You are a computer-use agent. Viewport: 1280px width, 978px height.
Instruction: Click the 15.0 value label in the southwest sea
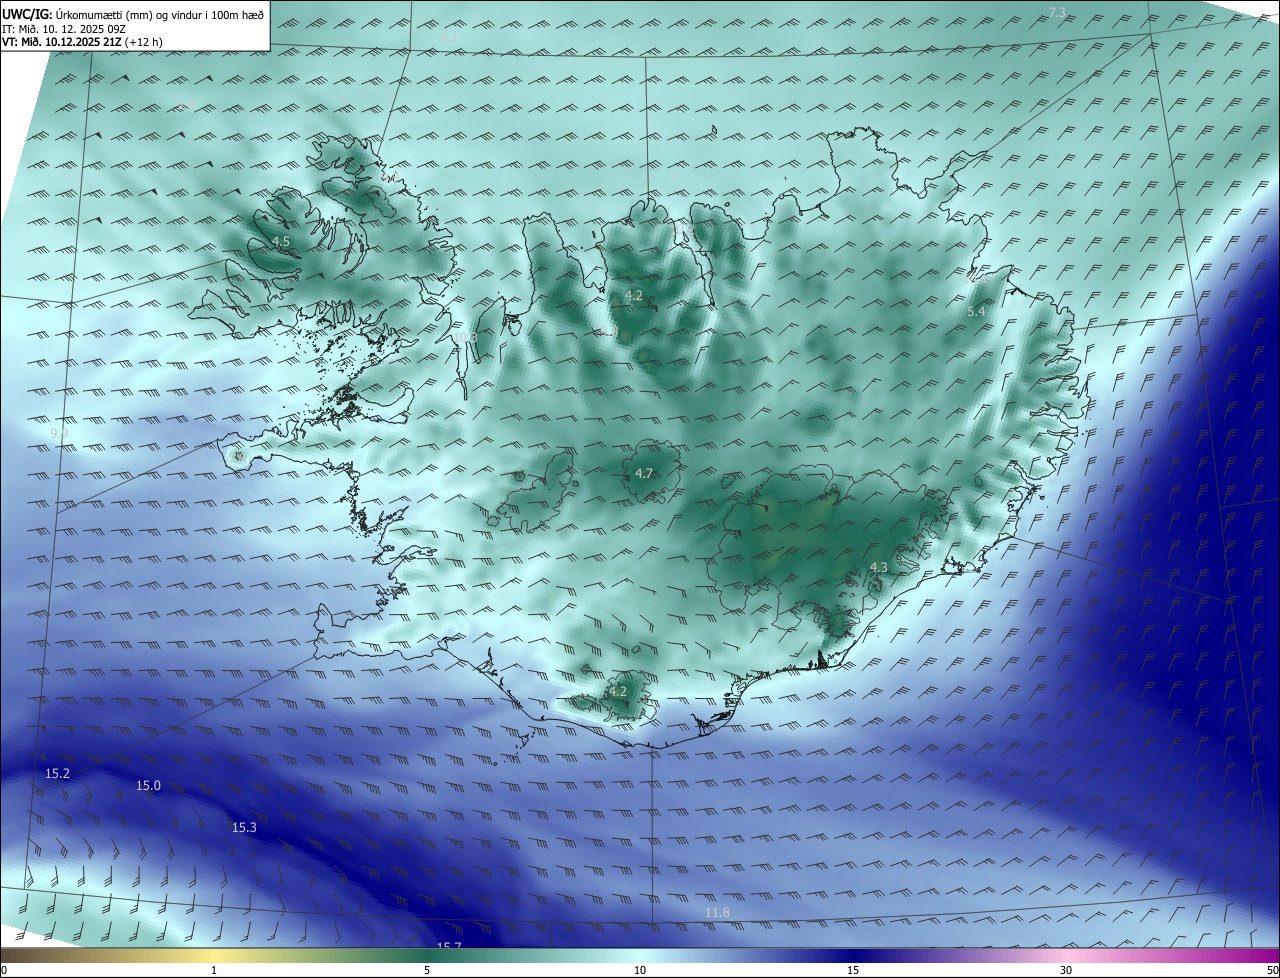point(148,786)
